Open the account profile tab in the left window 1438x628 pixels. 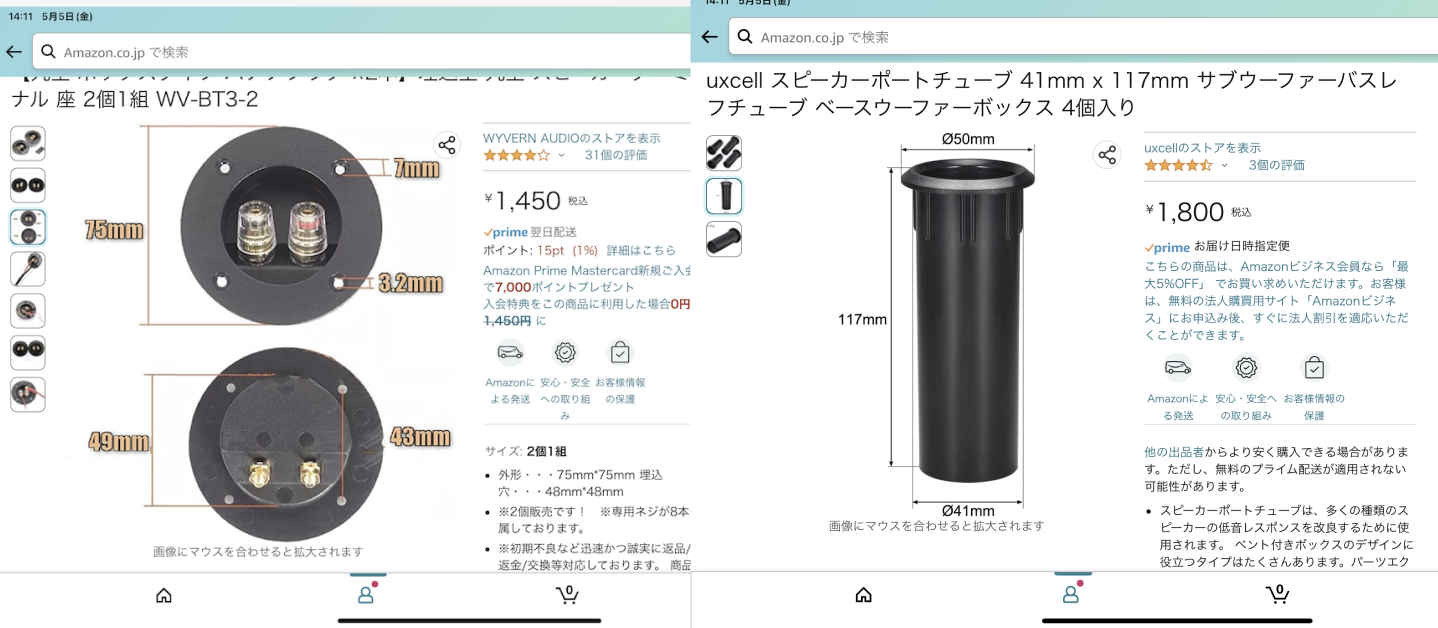click(x=366, y=594)
